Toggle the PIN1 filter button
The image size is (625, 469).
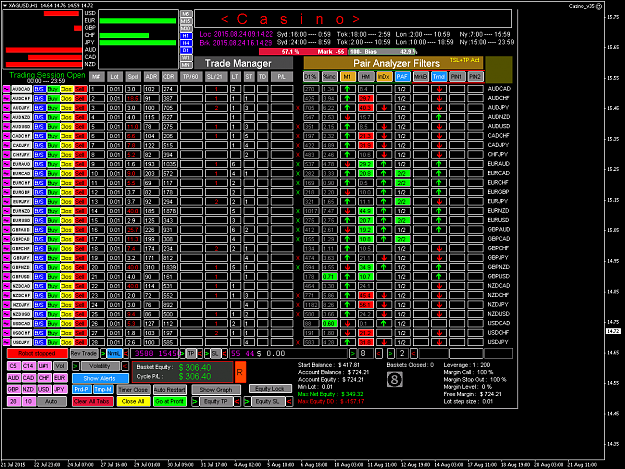tap(457, 77)
